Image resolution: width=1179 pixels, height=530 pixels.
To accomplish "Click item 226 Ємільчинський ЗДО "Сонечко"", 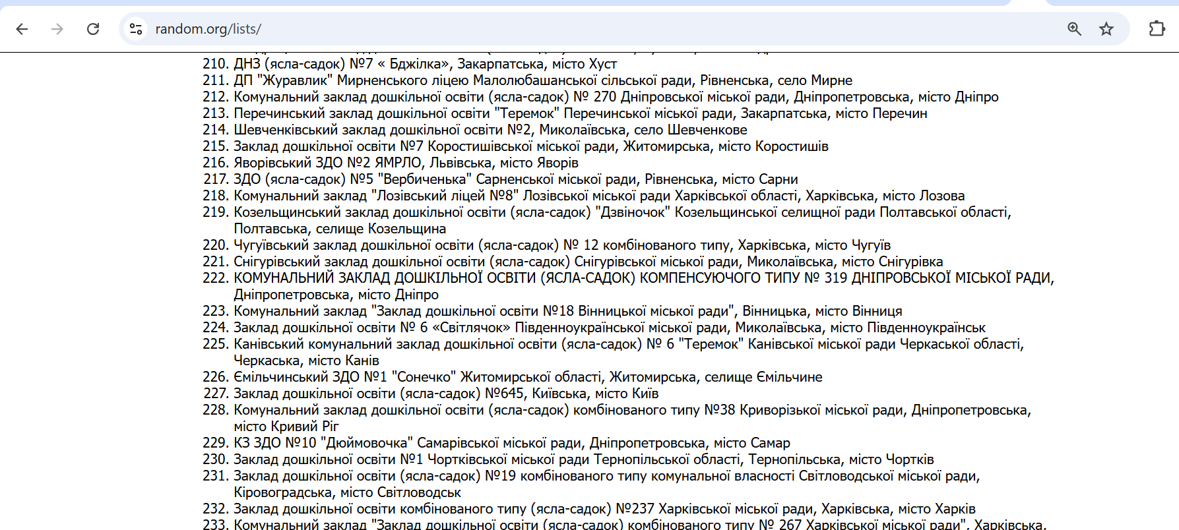I will [528, 377].
